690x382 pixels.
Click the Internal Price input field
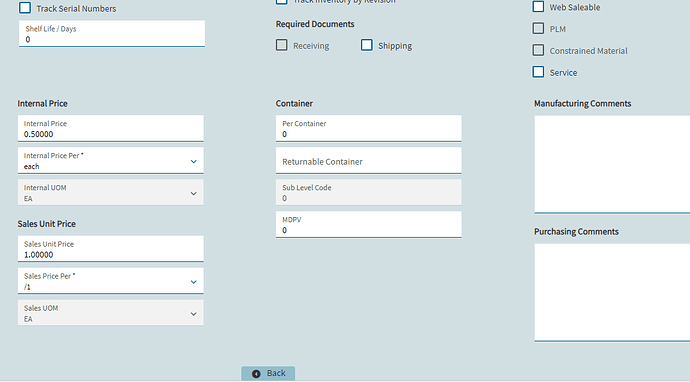click(x=110, y=129)
